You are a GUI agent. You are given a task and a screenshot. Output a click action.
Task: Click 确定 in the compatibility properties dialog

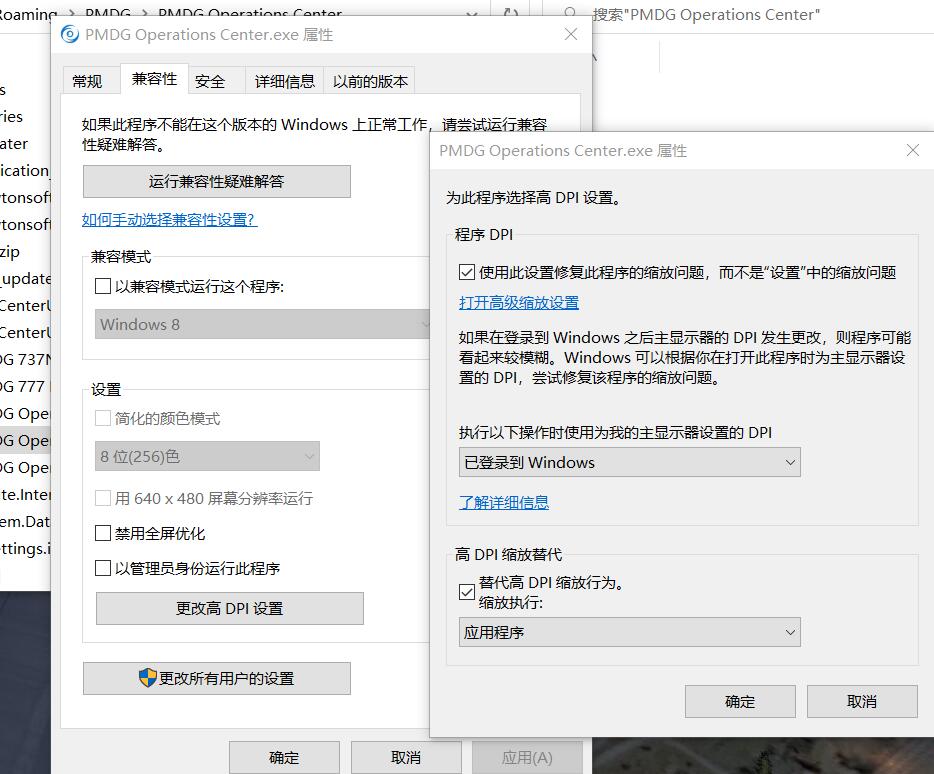pyautogui.click(x=284, y=757)
